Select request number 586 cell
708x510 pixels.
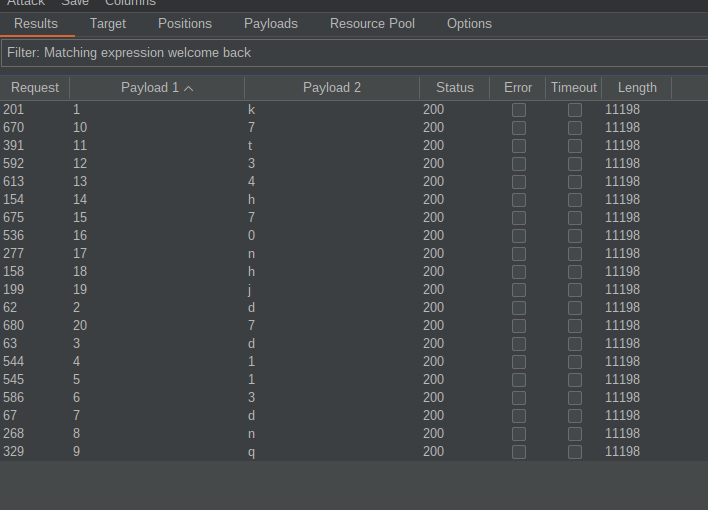14,398
